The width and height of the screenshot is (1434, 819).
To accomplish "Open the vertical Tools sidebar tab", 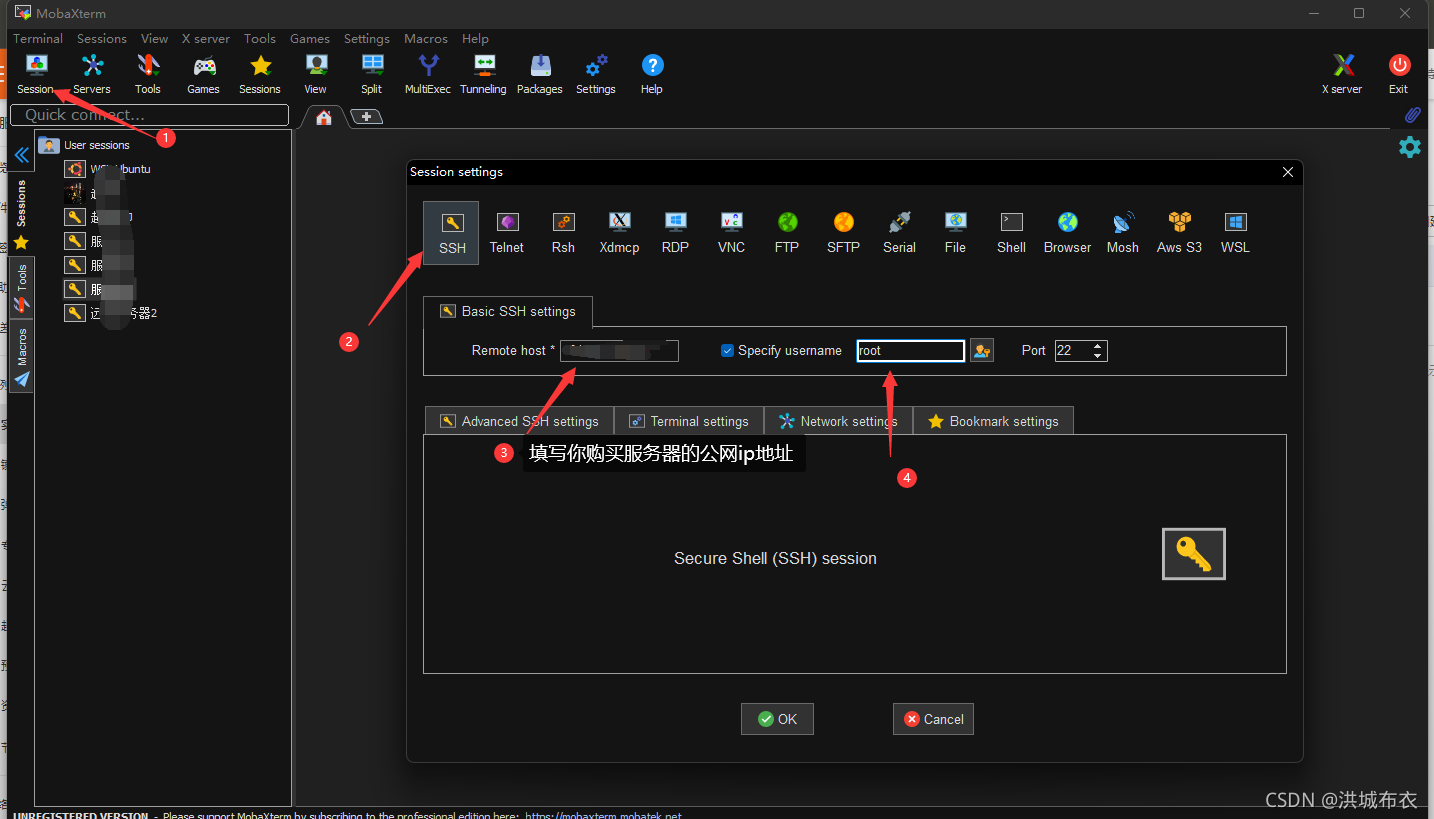I will pyautogui.click(x=21, y=288).
